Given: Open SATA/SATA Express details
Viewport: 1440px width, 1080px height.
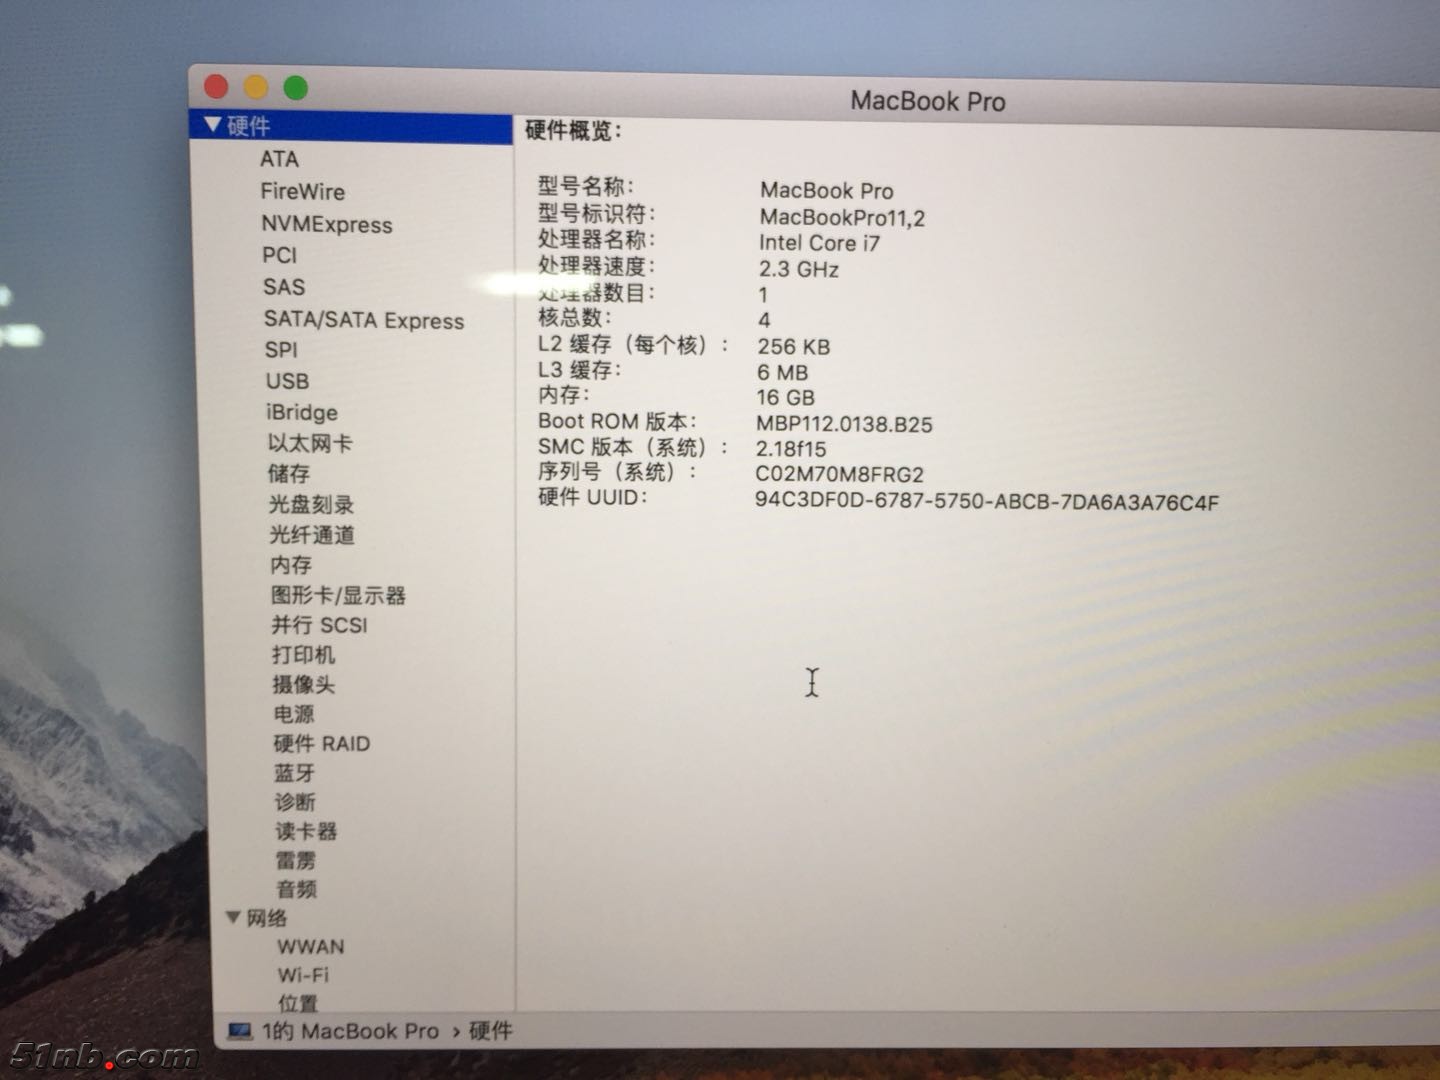Looking at the screenshot, I should pos(364,320).
